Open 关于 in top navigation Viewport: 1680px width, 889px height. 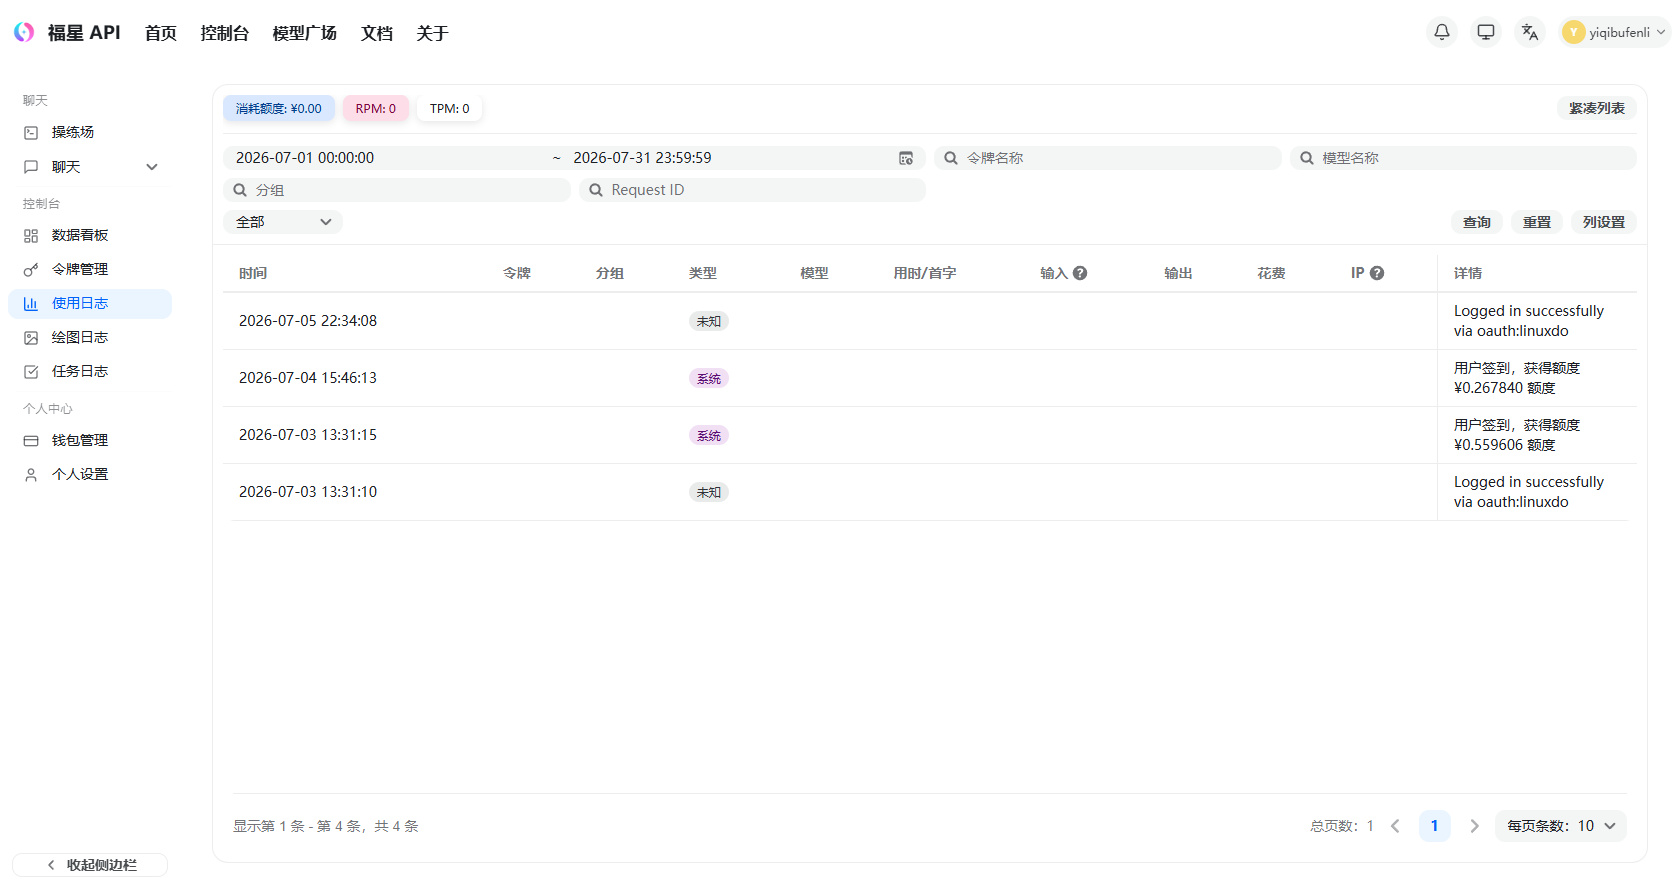(433, 33)
